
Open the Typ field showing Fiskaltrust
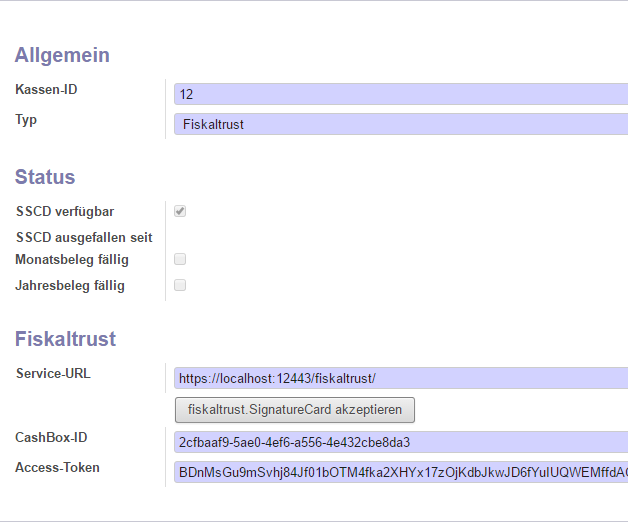pos(401,124)
